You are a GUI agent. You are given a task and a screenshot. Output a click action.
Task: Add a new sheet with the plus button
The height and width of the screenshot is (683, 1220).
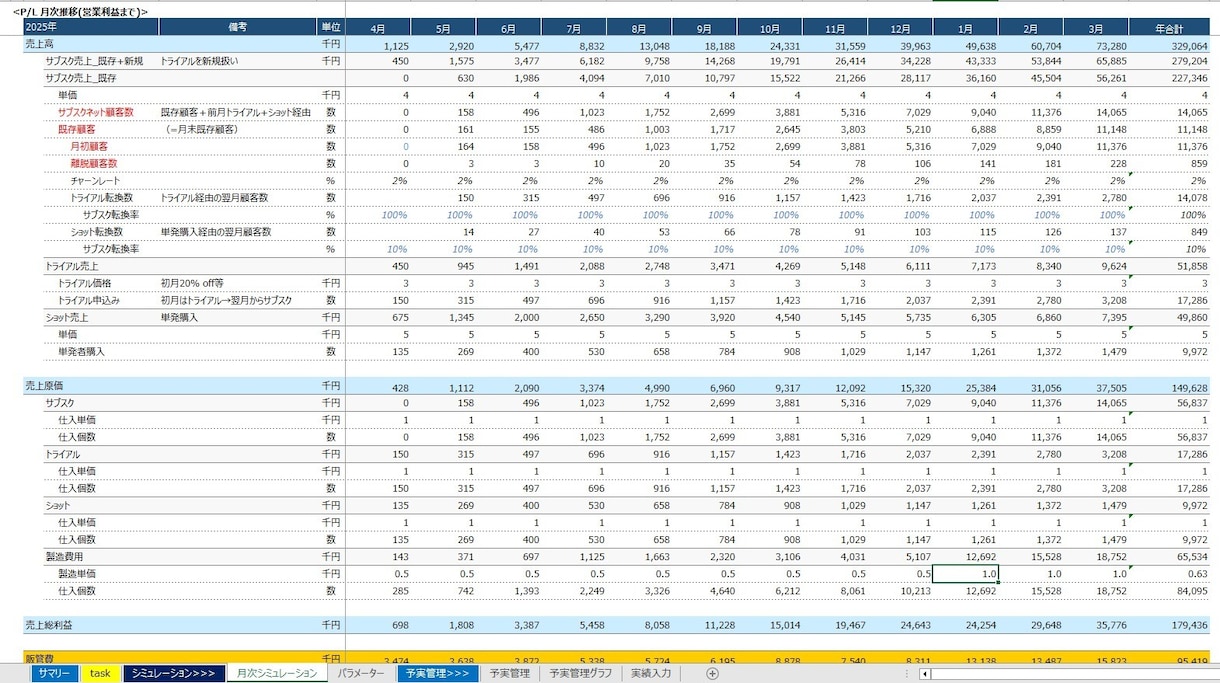712,674
